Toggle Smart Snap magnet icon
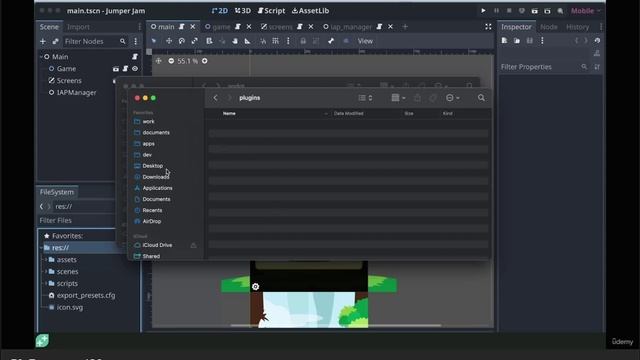 [263, 41]
